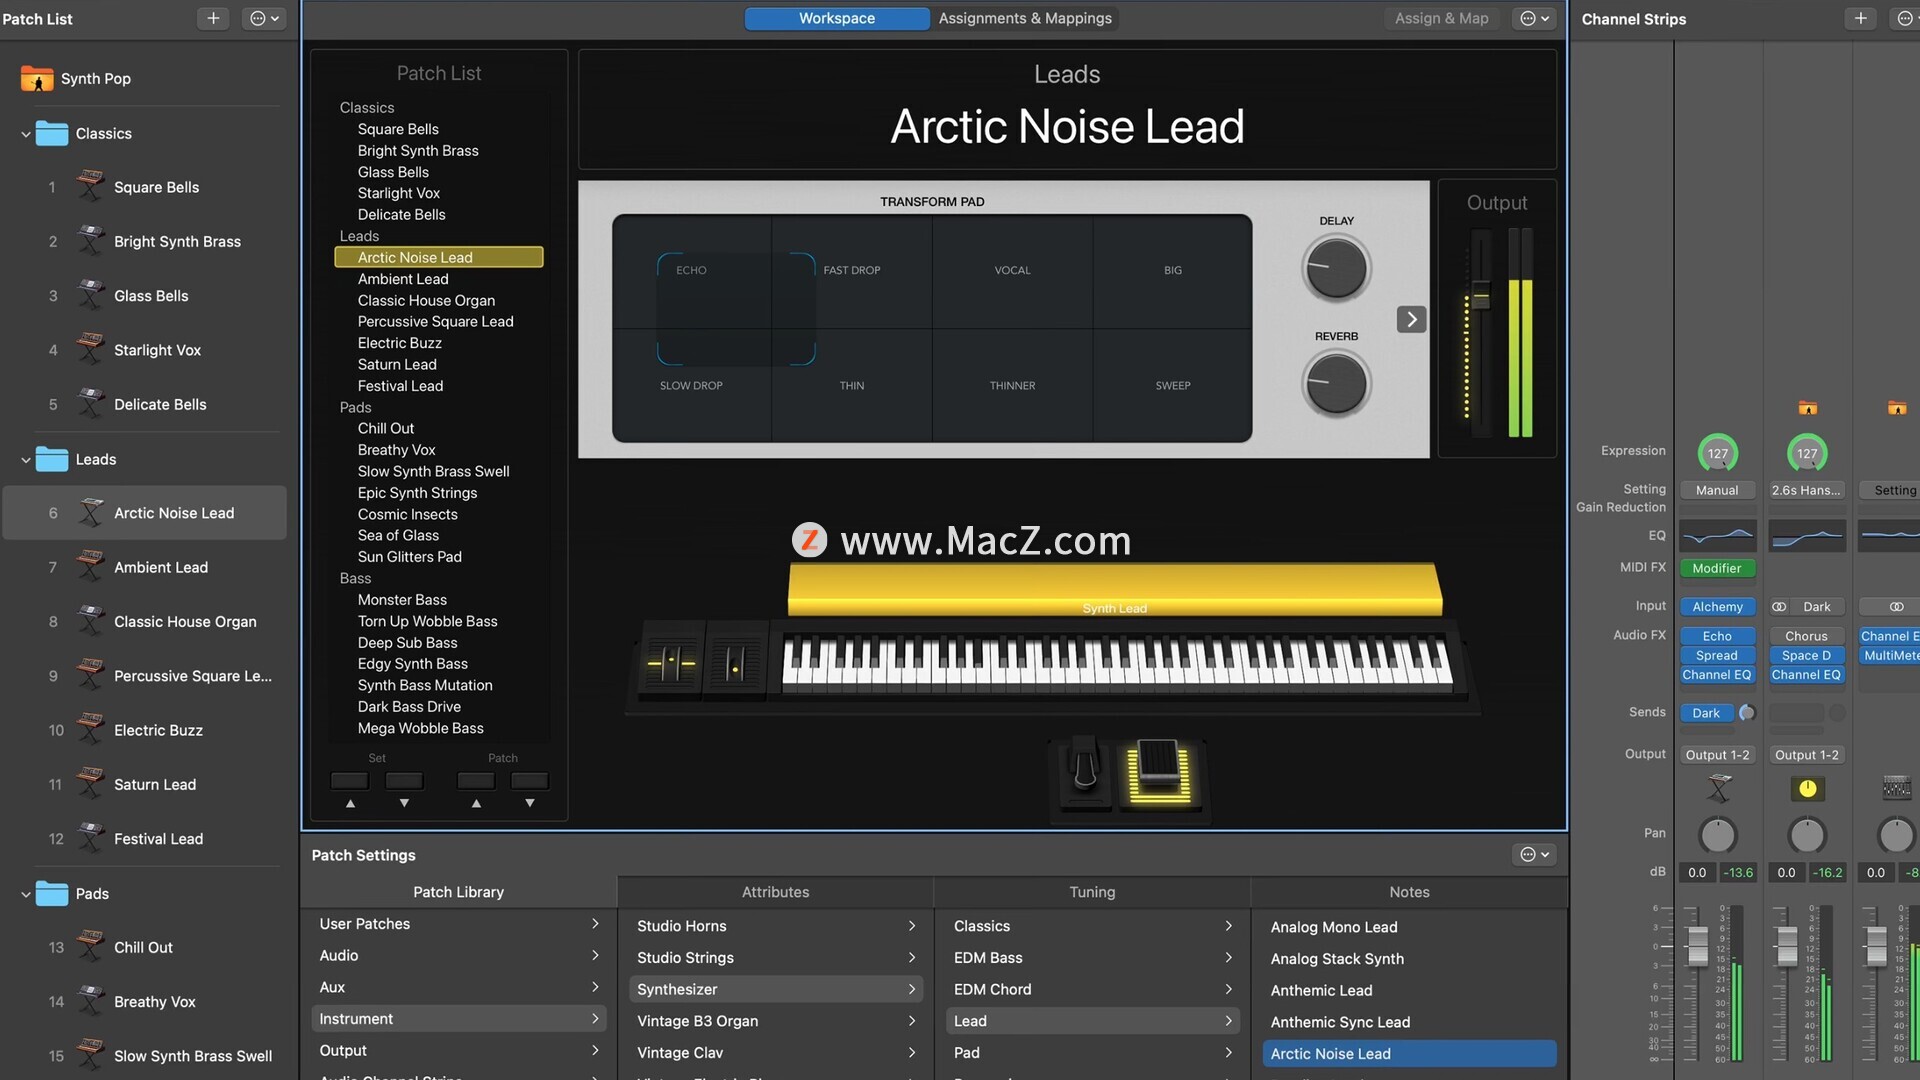
Task: Click the Chill Out patch icon
Action: (90, 946)
